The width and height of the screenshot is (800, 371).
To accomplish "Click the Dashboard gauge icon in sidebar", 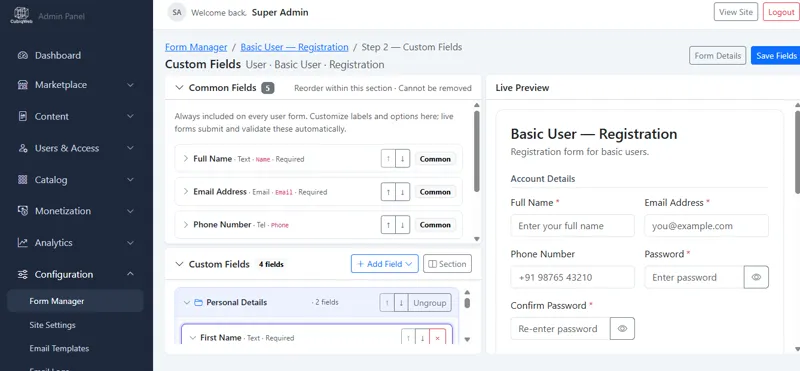I will point(22,56).
